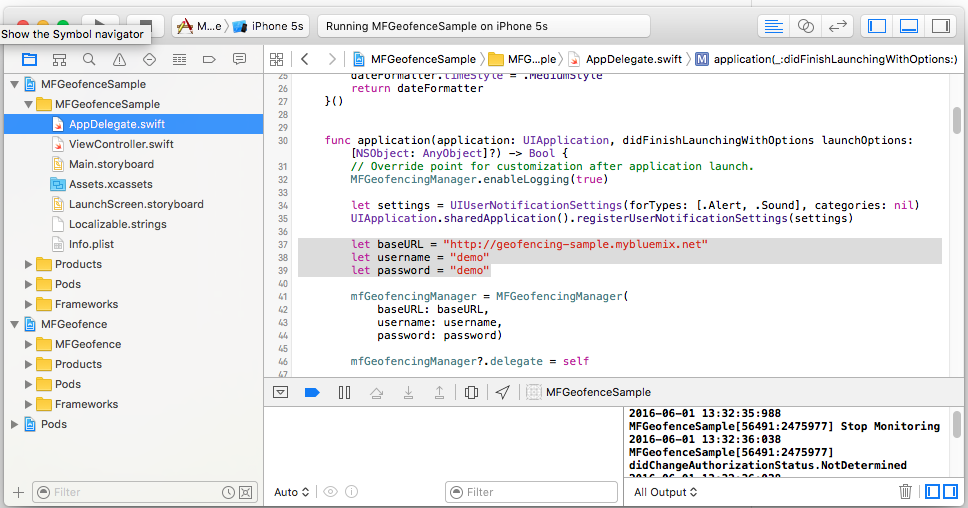Expand the root Pods project
Image resolution: width=968 pixels, height=508 pixels.
[14, 424]
